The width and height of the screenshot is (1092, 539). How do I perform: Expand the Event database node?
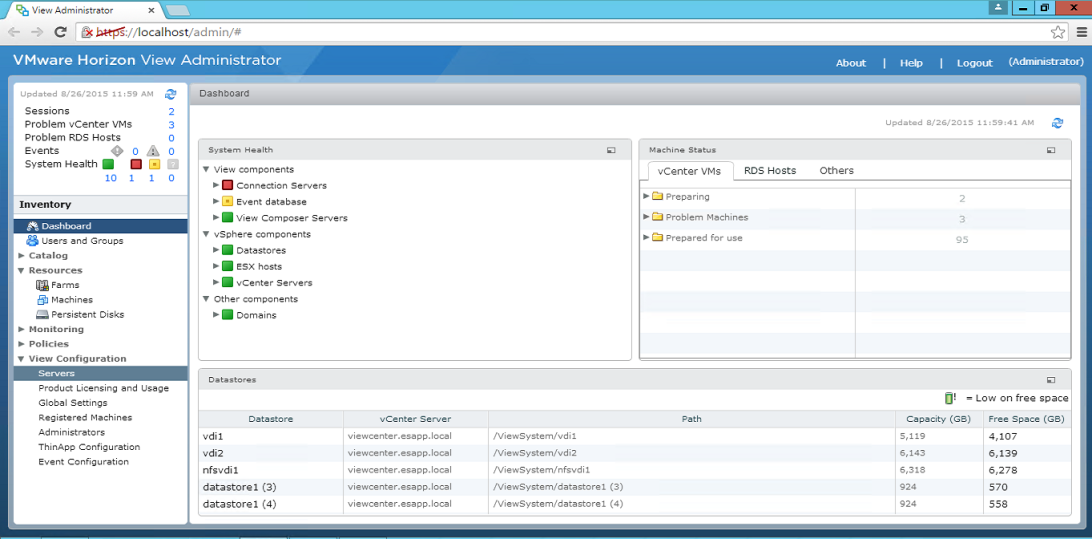(x=216, y=201)
